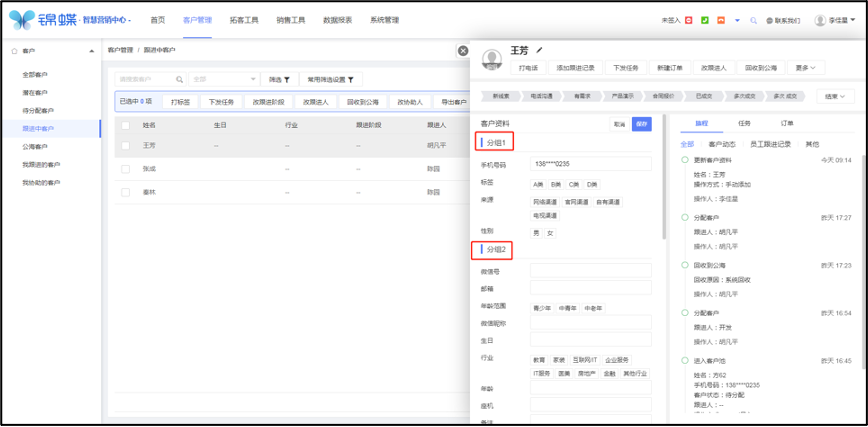The height and width of the screenshot is (427, 868).
Task: Click the 客户管理 breadcrumb link
Action: tap(121, 50)
